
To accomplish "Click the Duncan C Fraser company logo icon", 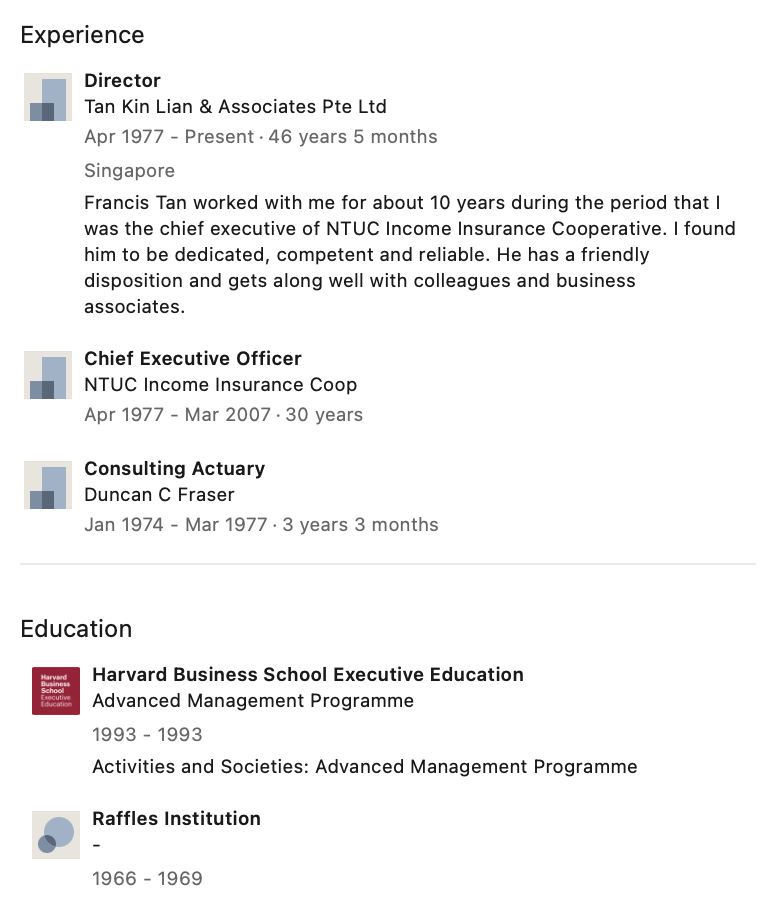I will click(48, 485).
